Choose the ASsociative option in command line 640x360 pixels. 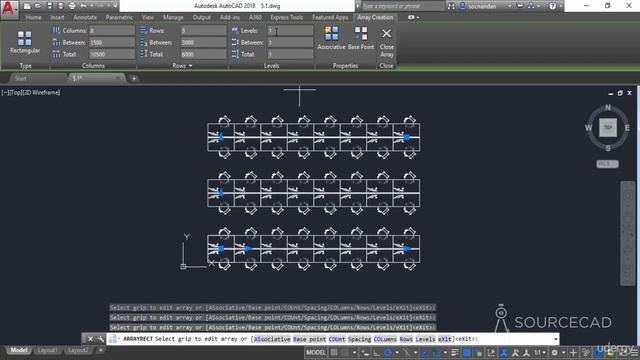[x=272, y=339]
